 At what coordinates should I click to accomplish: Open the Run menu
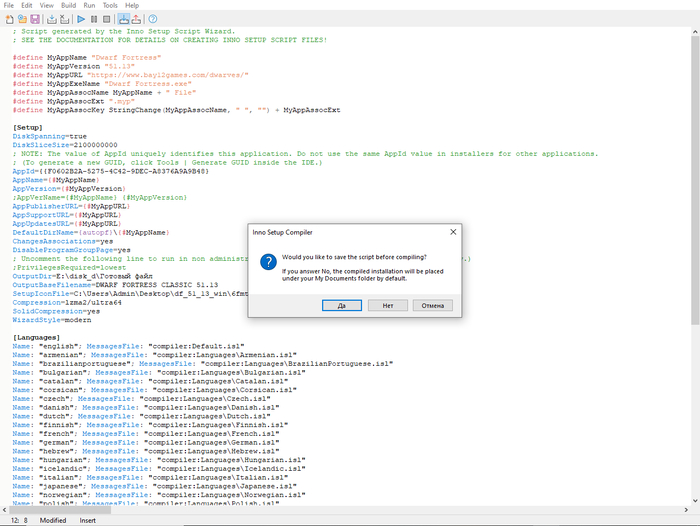pos(90,5)
